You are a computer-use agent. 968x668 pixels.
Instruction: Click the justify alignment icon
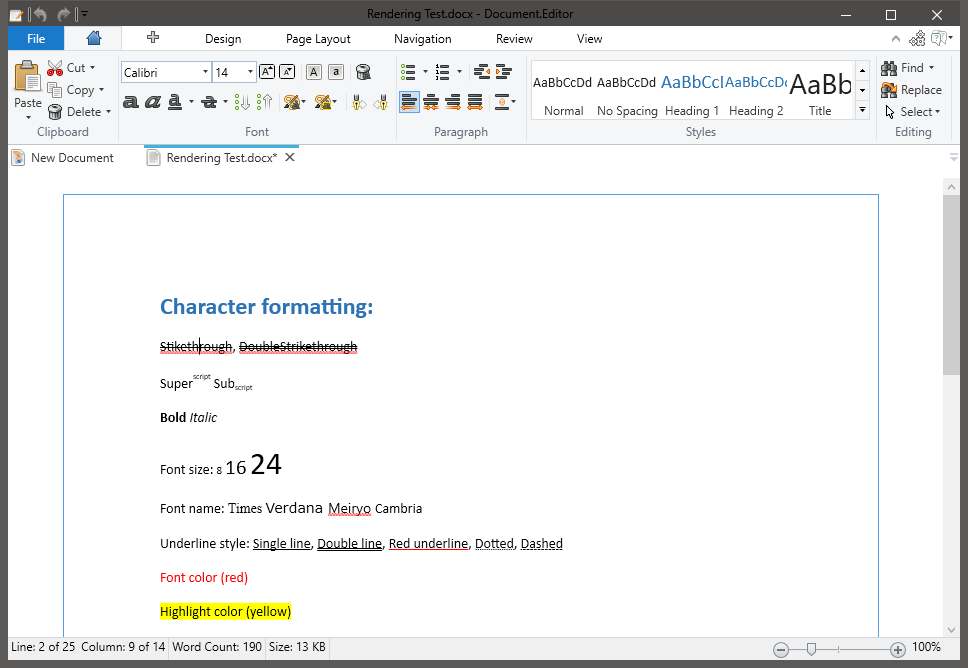point(475,102)
